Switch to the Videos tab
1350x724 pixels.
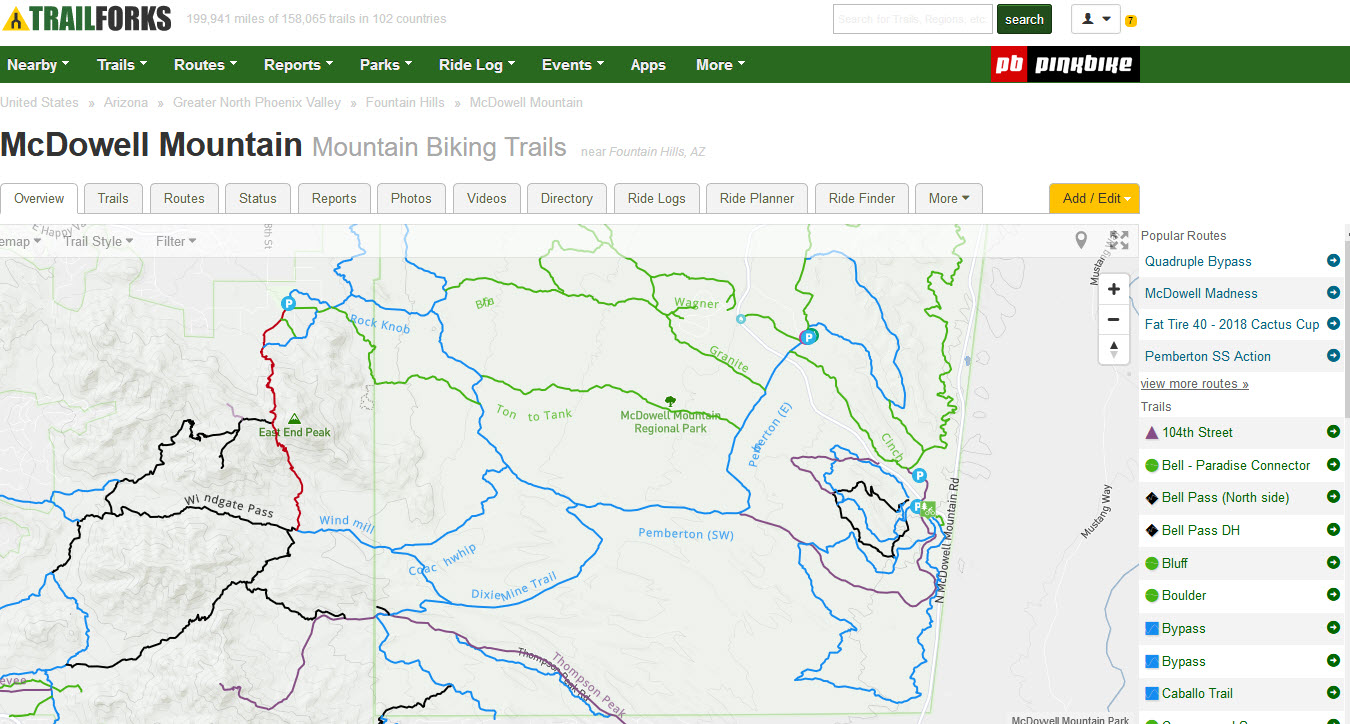click(x=487, y=198)
